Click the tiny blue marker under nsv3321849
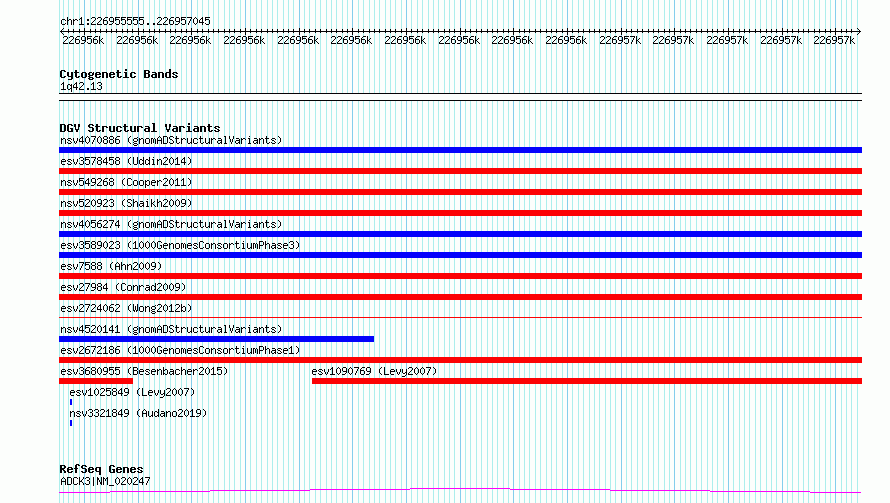 pos(71,423)
